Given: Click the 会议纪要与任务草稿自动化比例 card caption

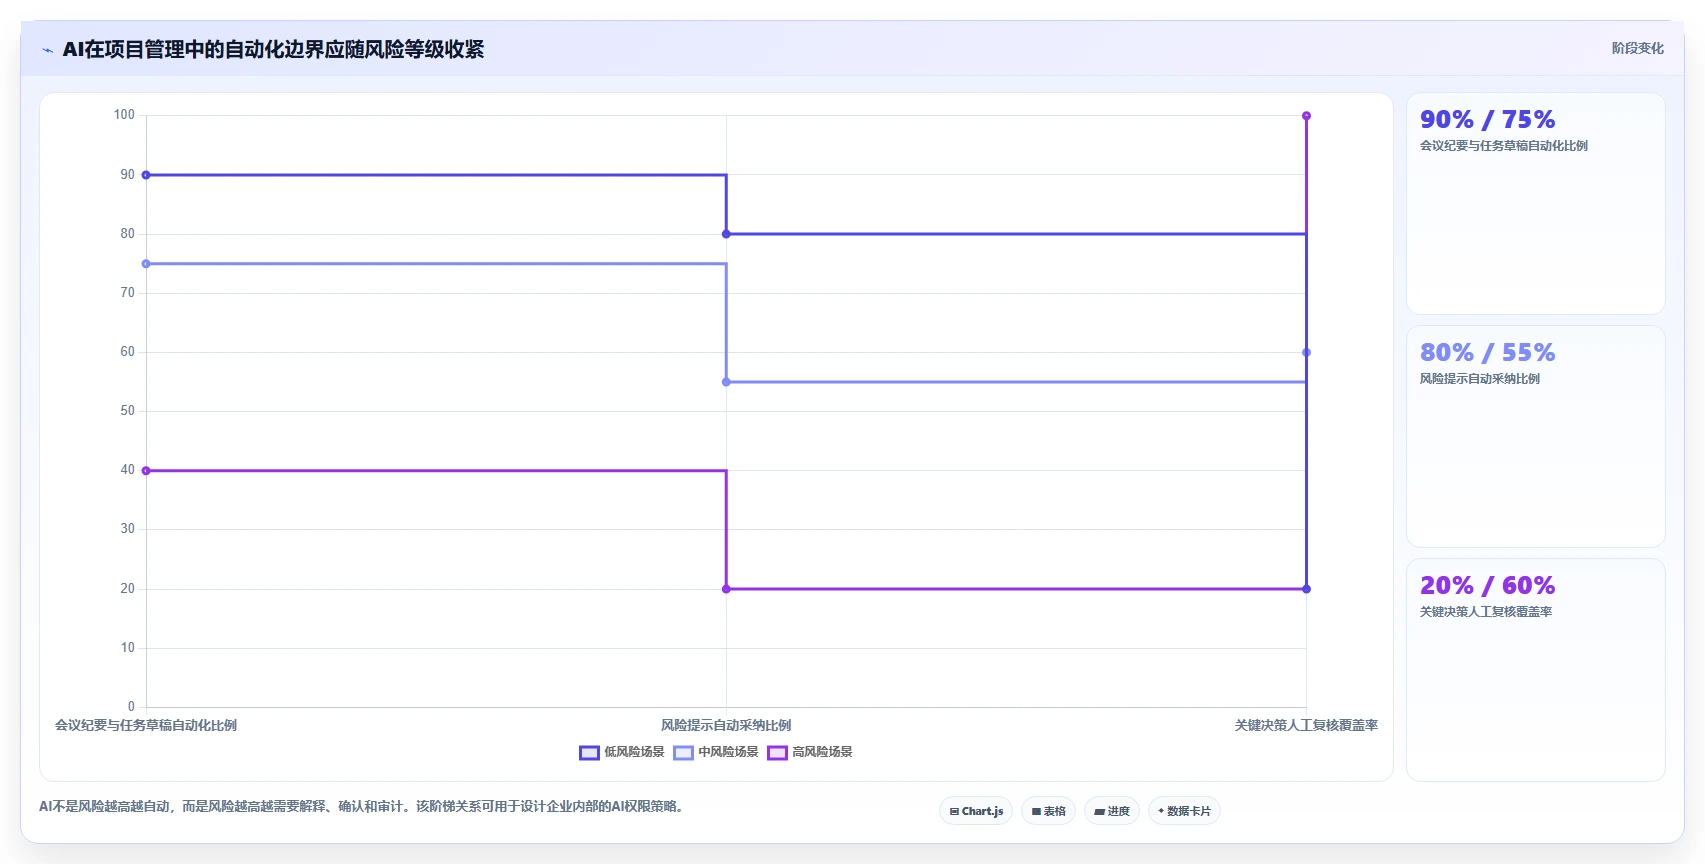Looking at the screenshot, I should 1504,146.
